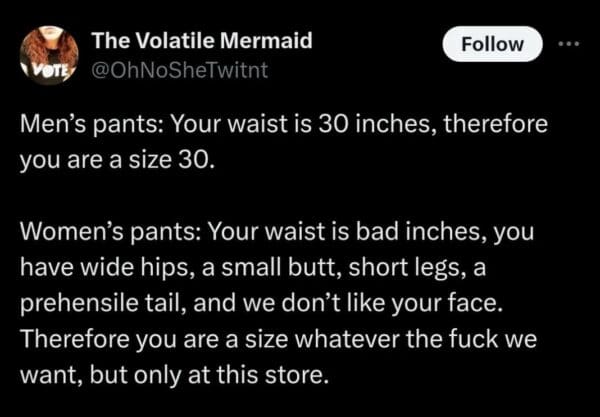The height and width of the screenshot is (417, 600).
Task: Open the three-dot more options menu
Action: tap(567, 44)
